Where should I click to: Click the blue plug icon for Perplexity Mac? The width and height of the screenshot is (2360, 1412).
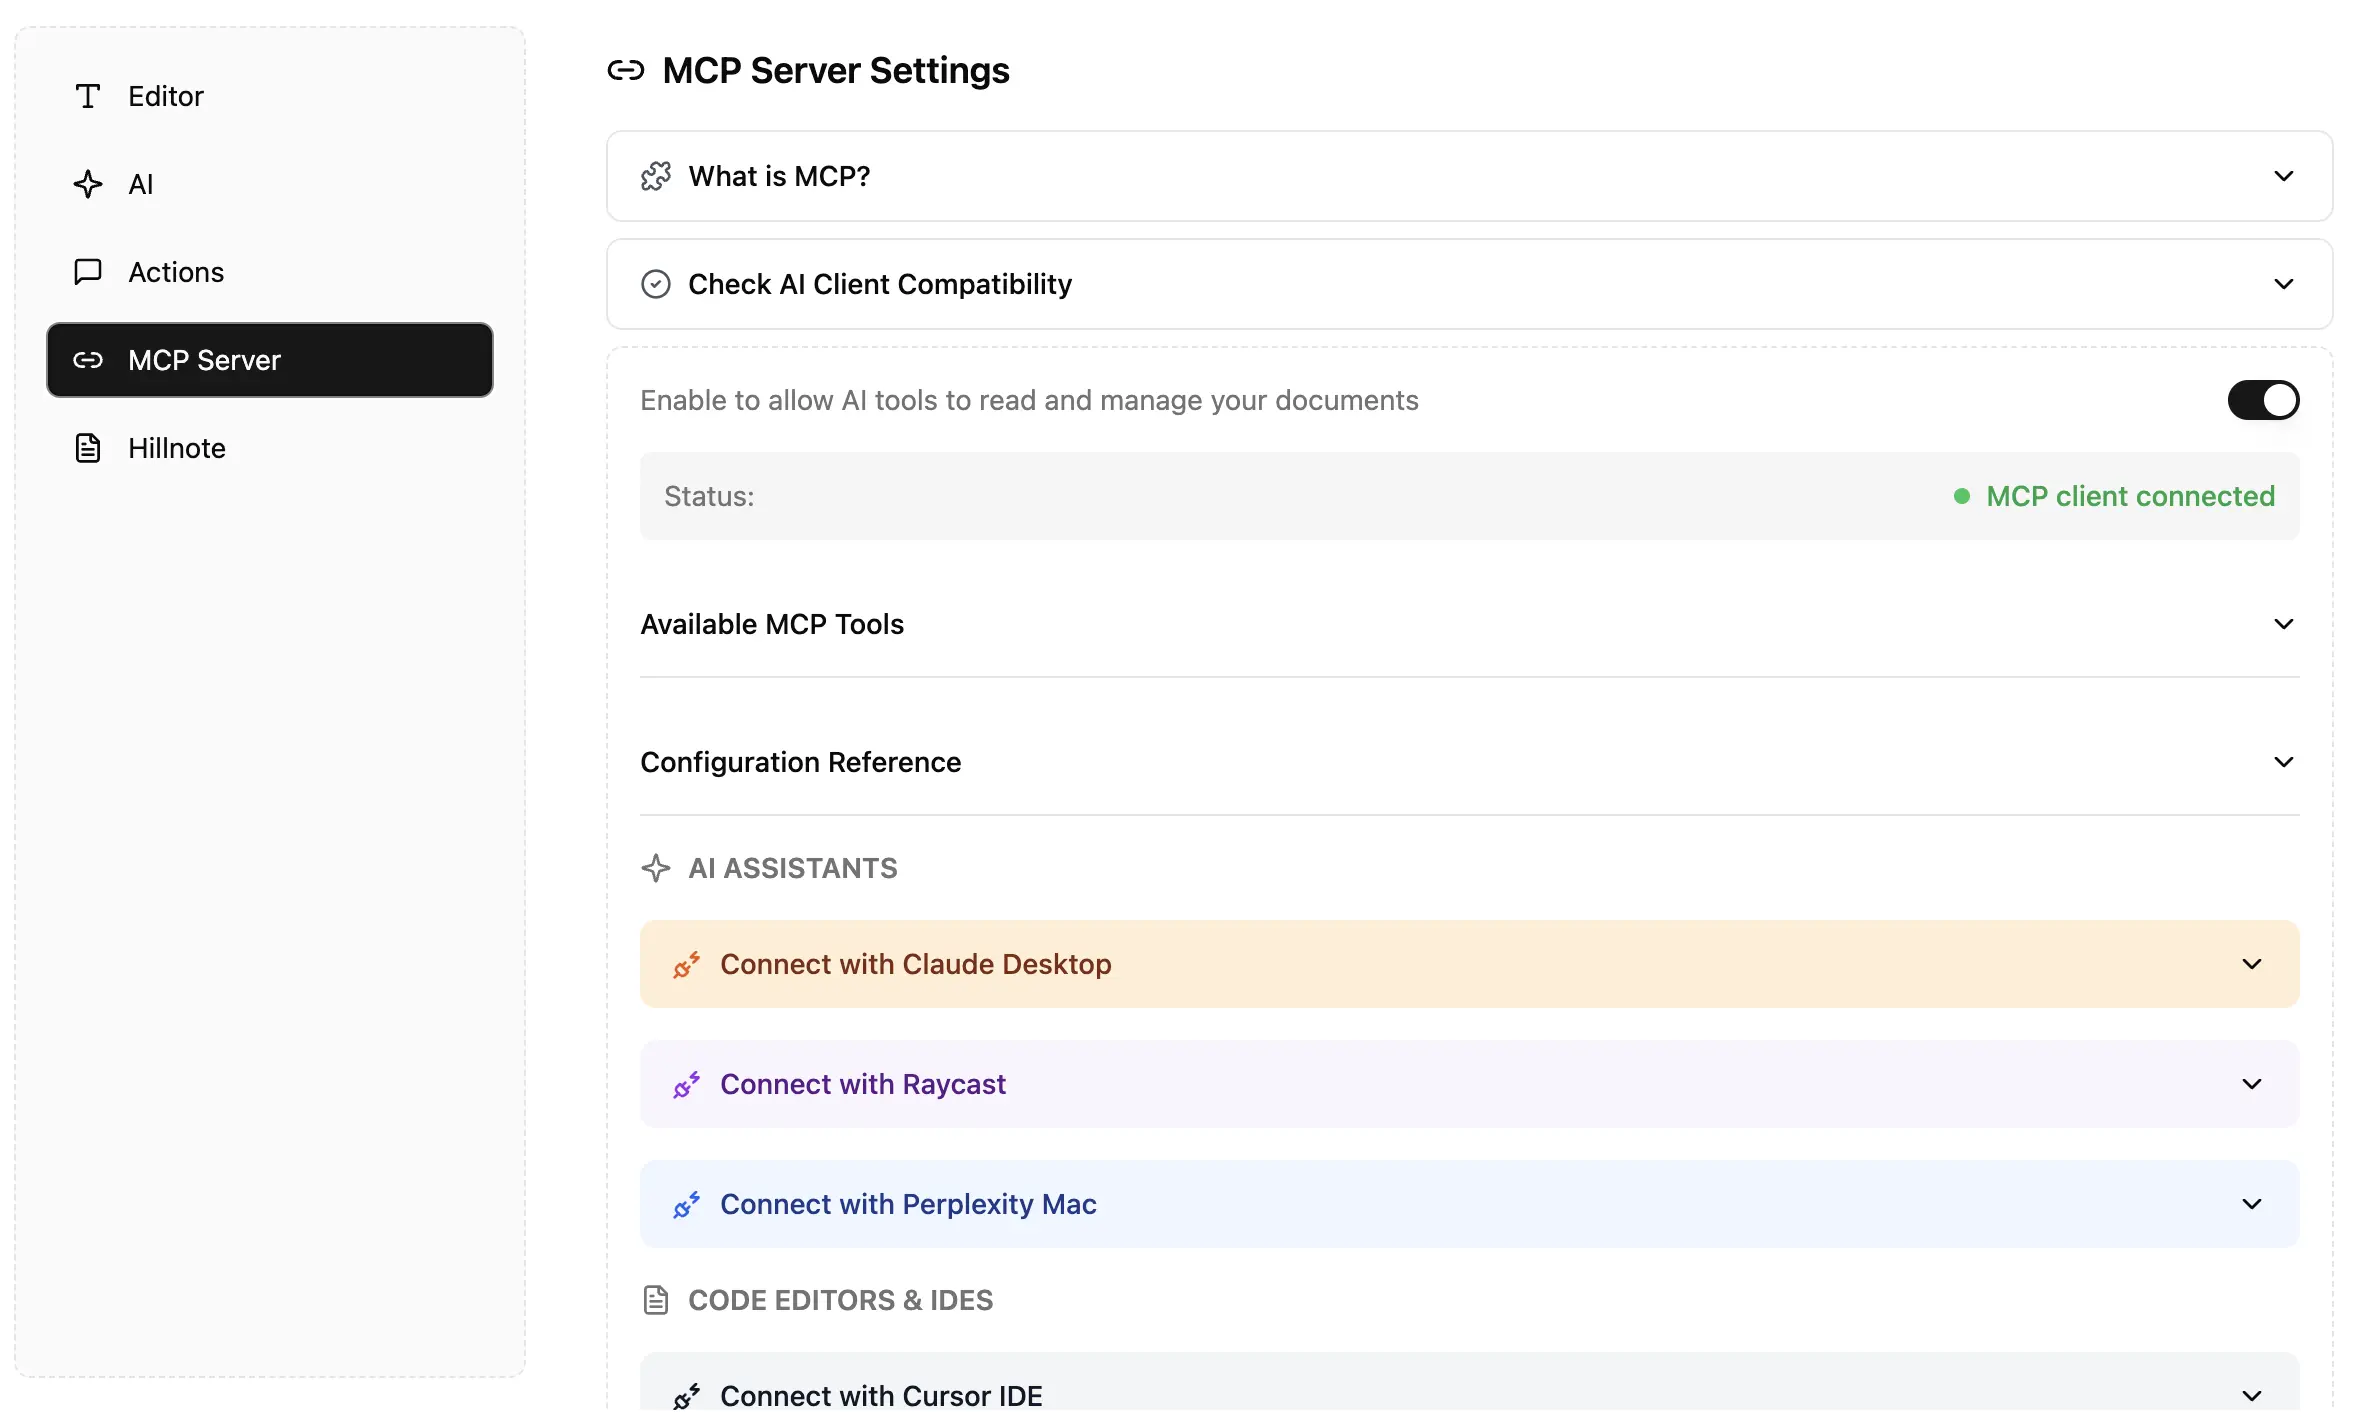tap(686, 1205)
